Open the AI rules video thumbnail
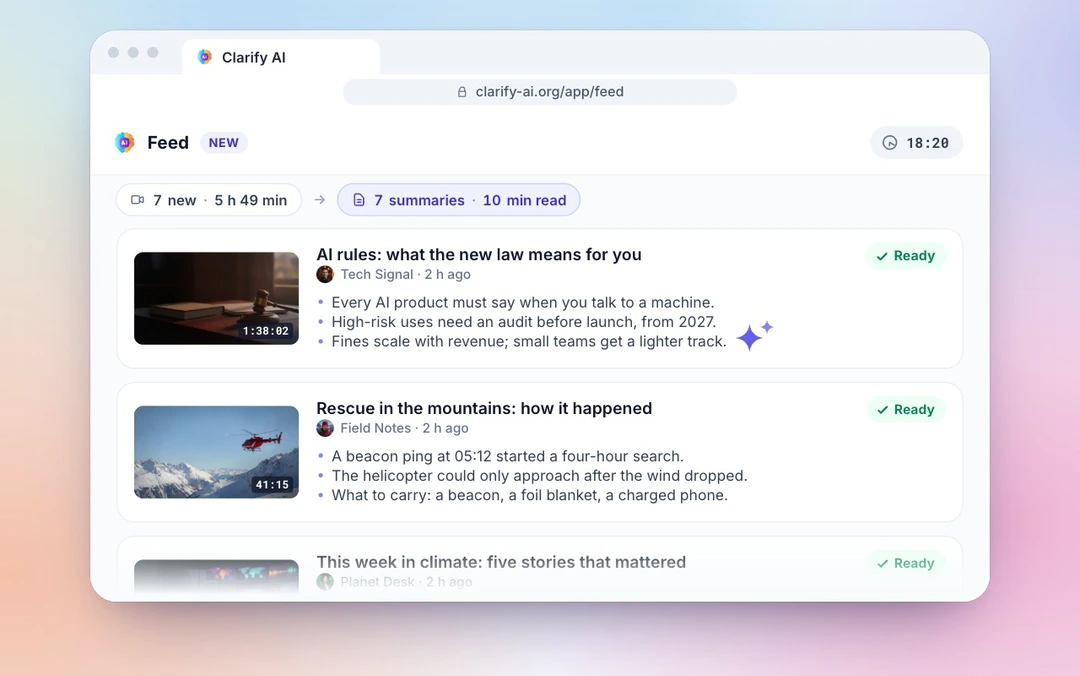This screenshot has width=1080, height=676. 216,298
